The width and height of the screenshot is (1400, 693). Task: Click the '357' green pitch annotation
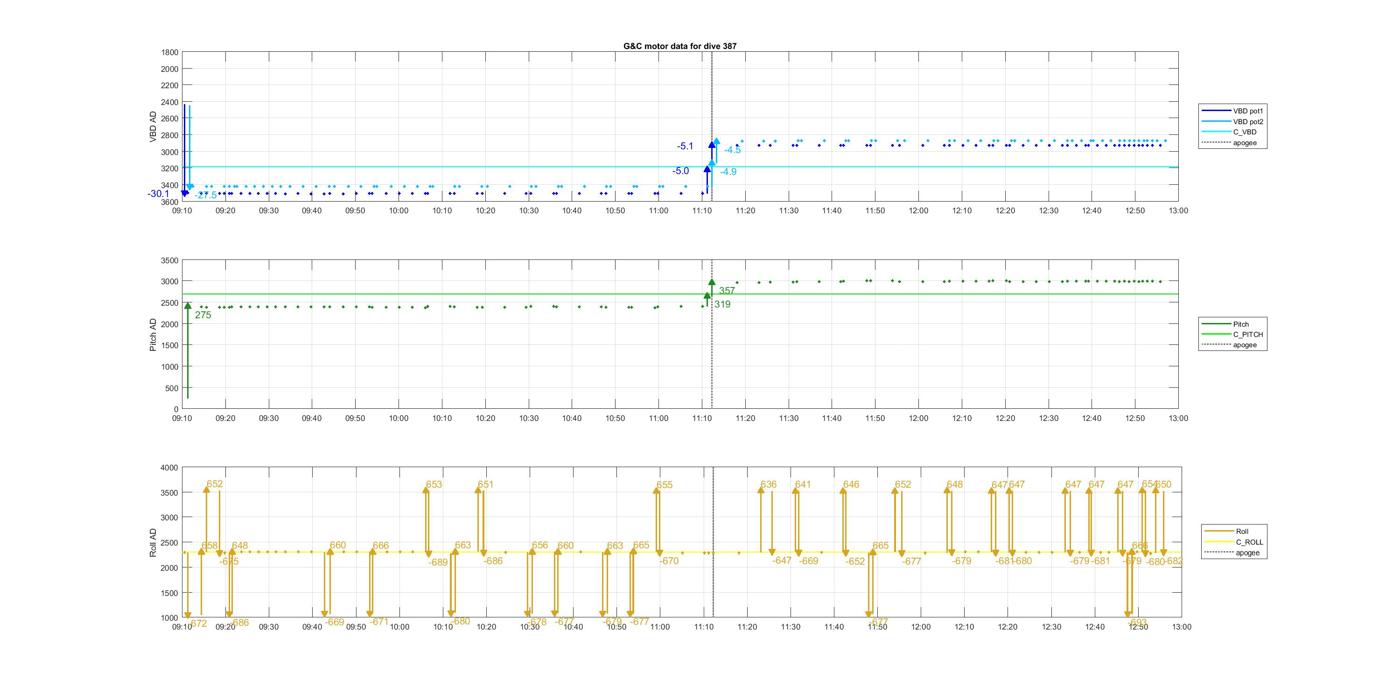[727, 291]
